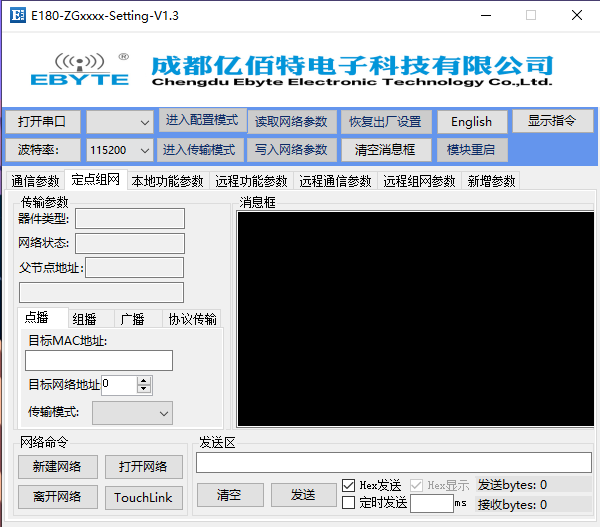Expand the 115200 baud rate dropdown

point(120,150)
